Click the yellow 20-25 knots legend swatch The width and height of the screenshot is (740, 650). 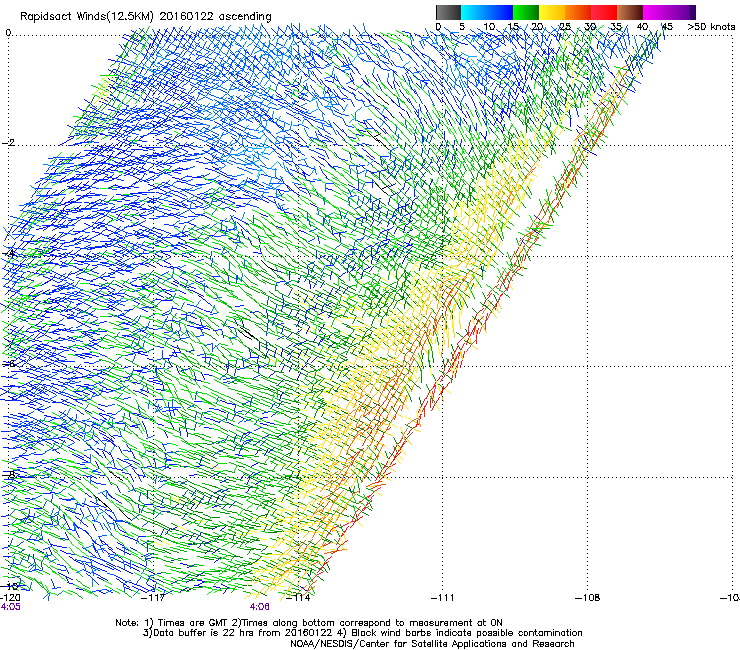[552, 12]
